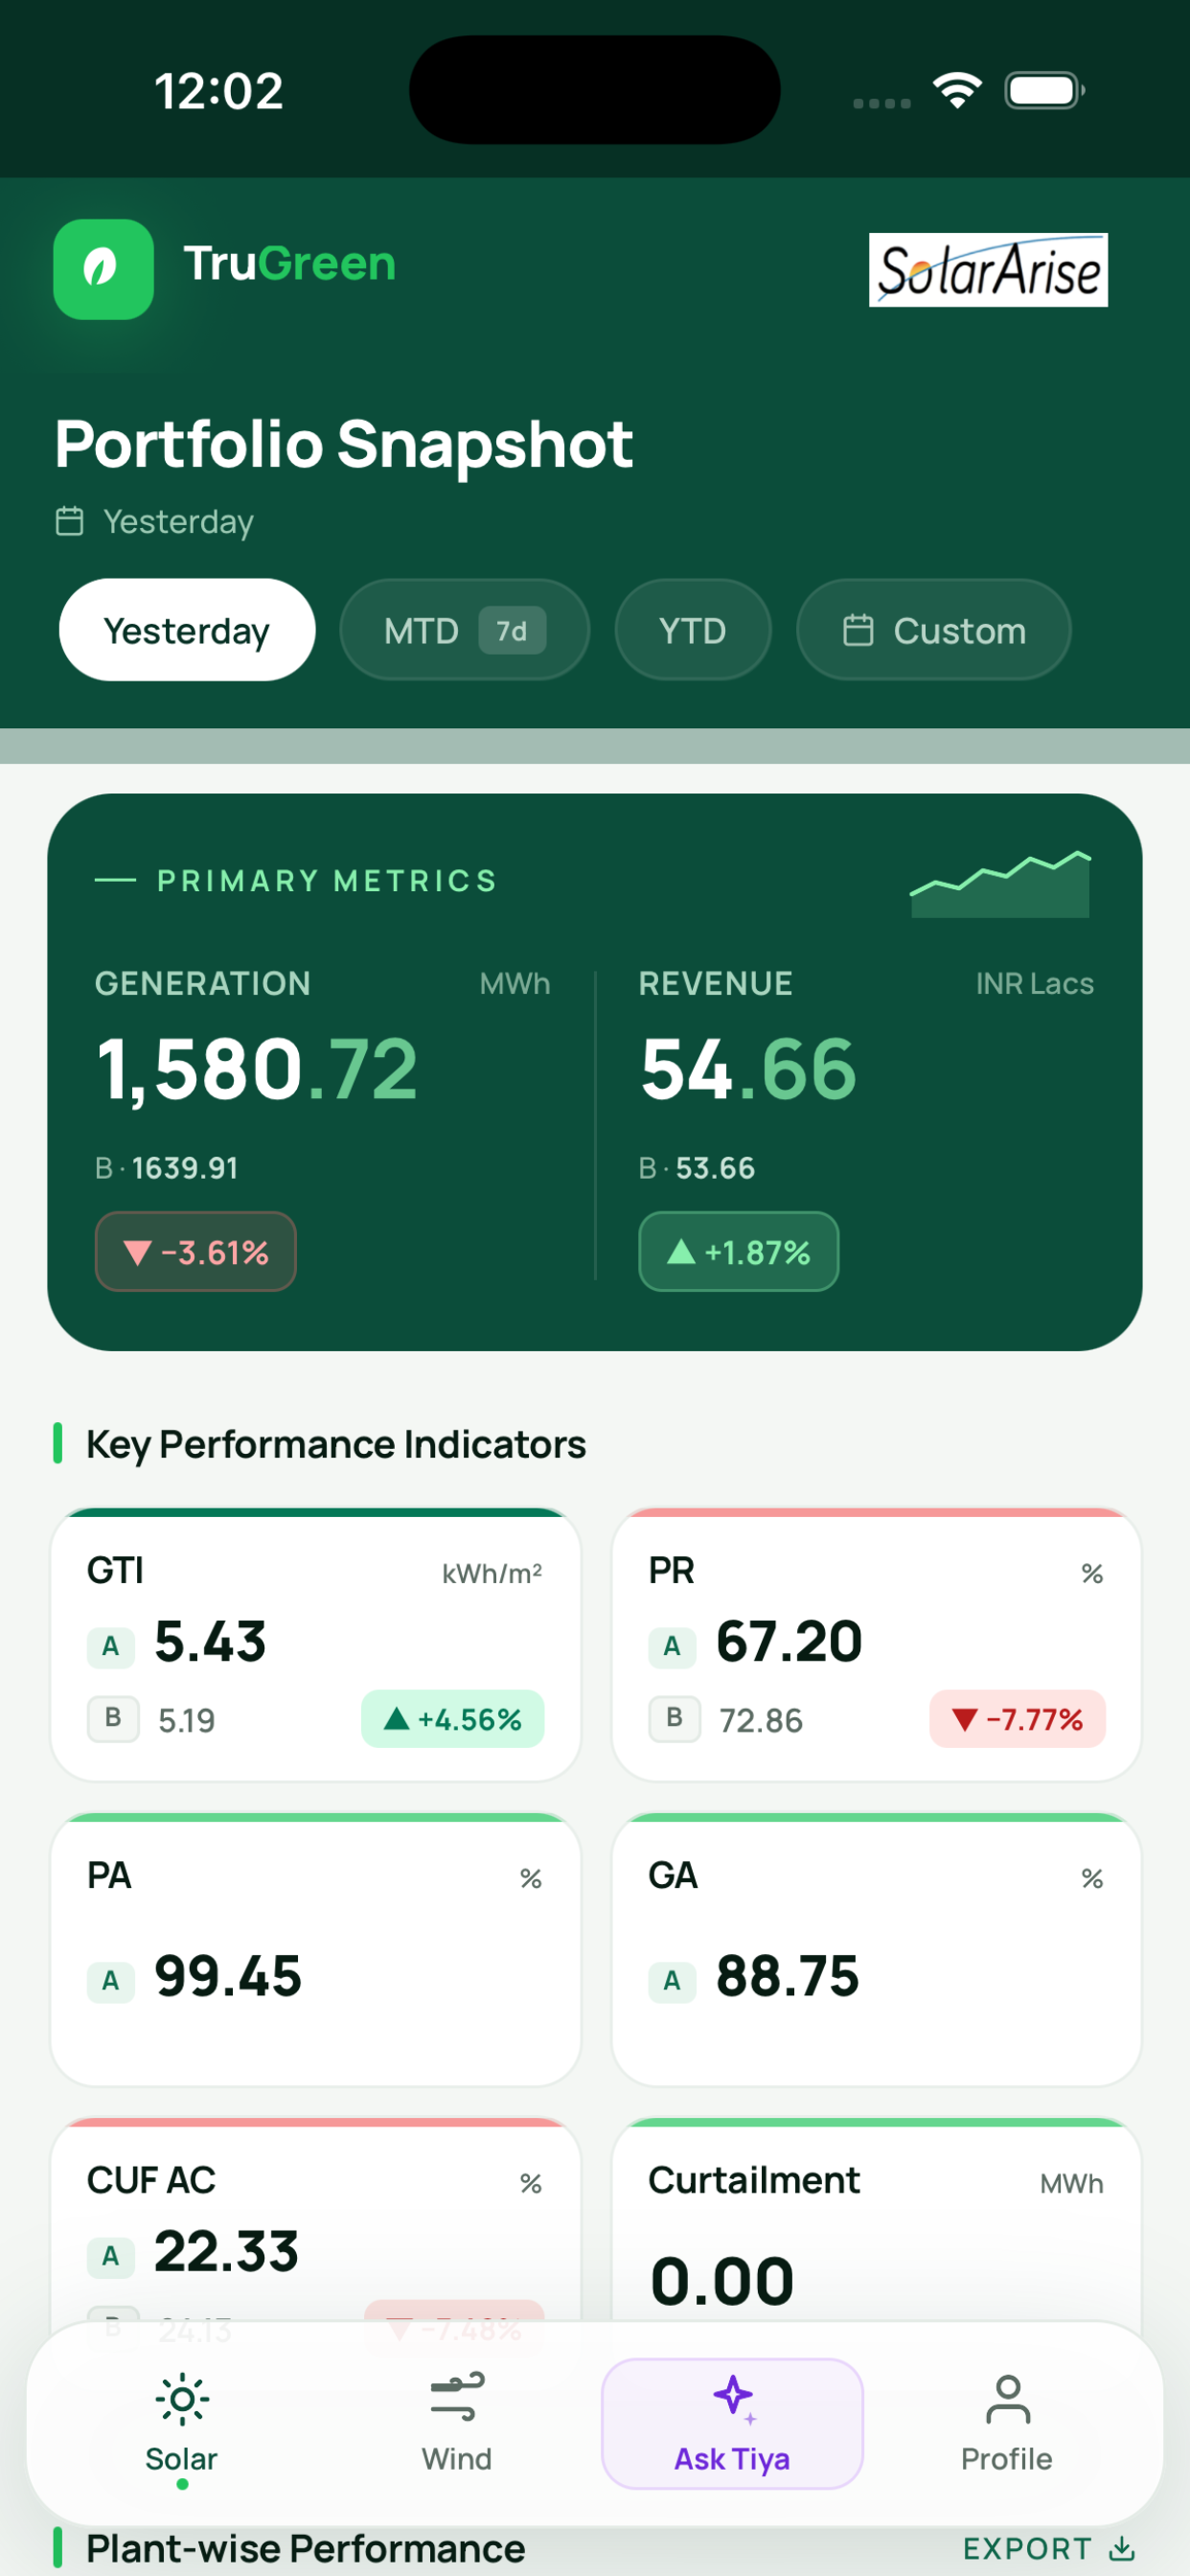Switch period to MTD 7d

464,630
